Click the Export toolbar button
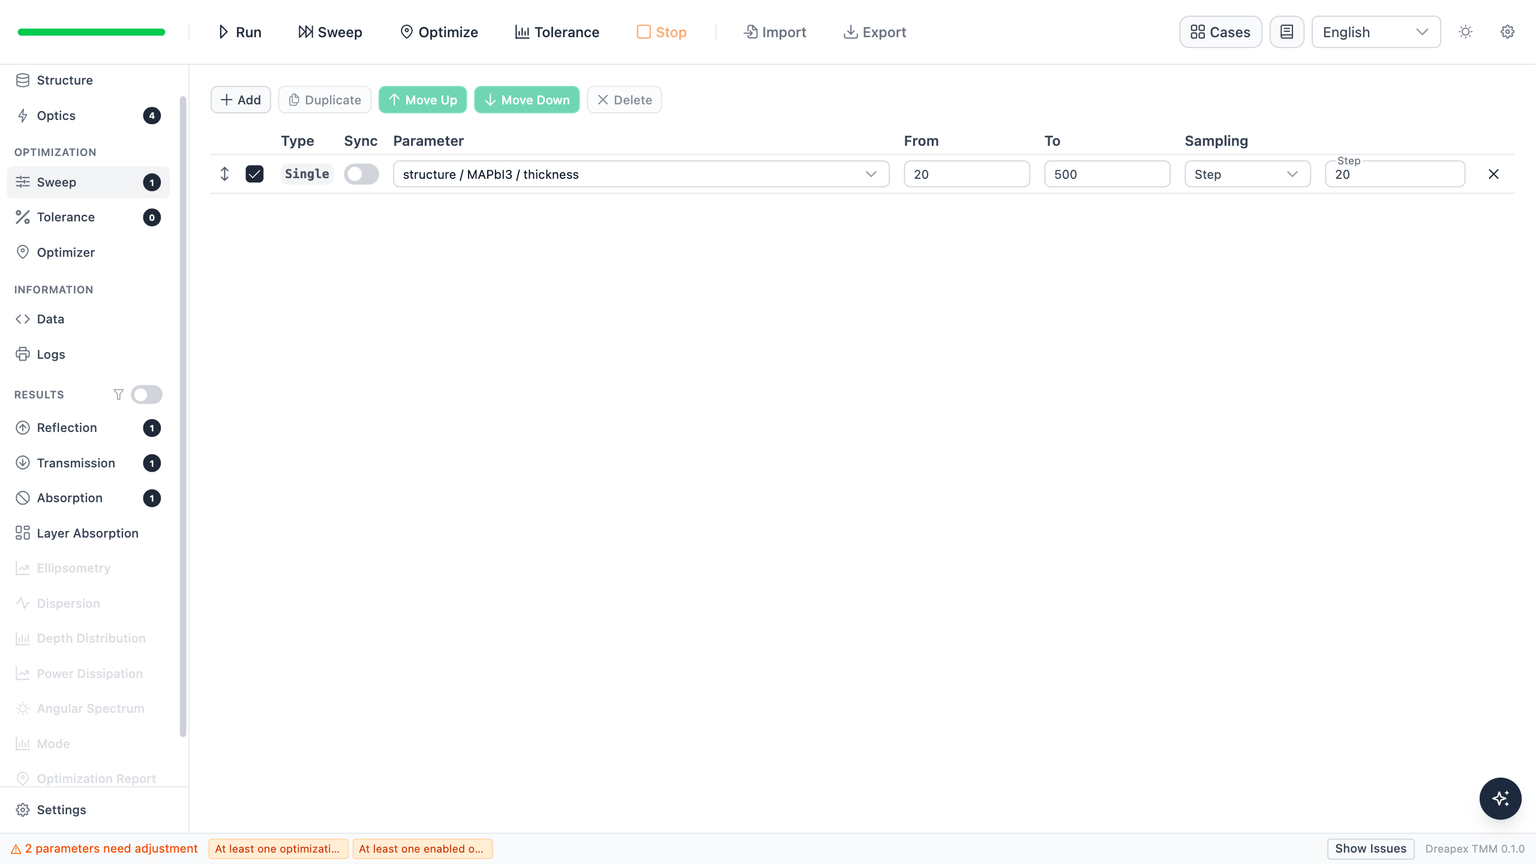This screenshot has width=1536, height=864. click(875, 32)
